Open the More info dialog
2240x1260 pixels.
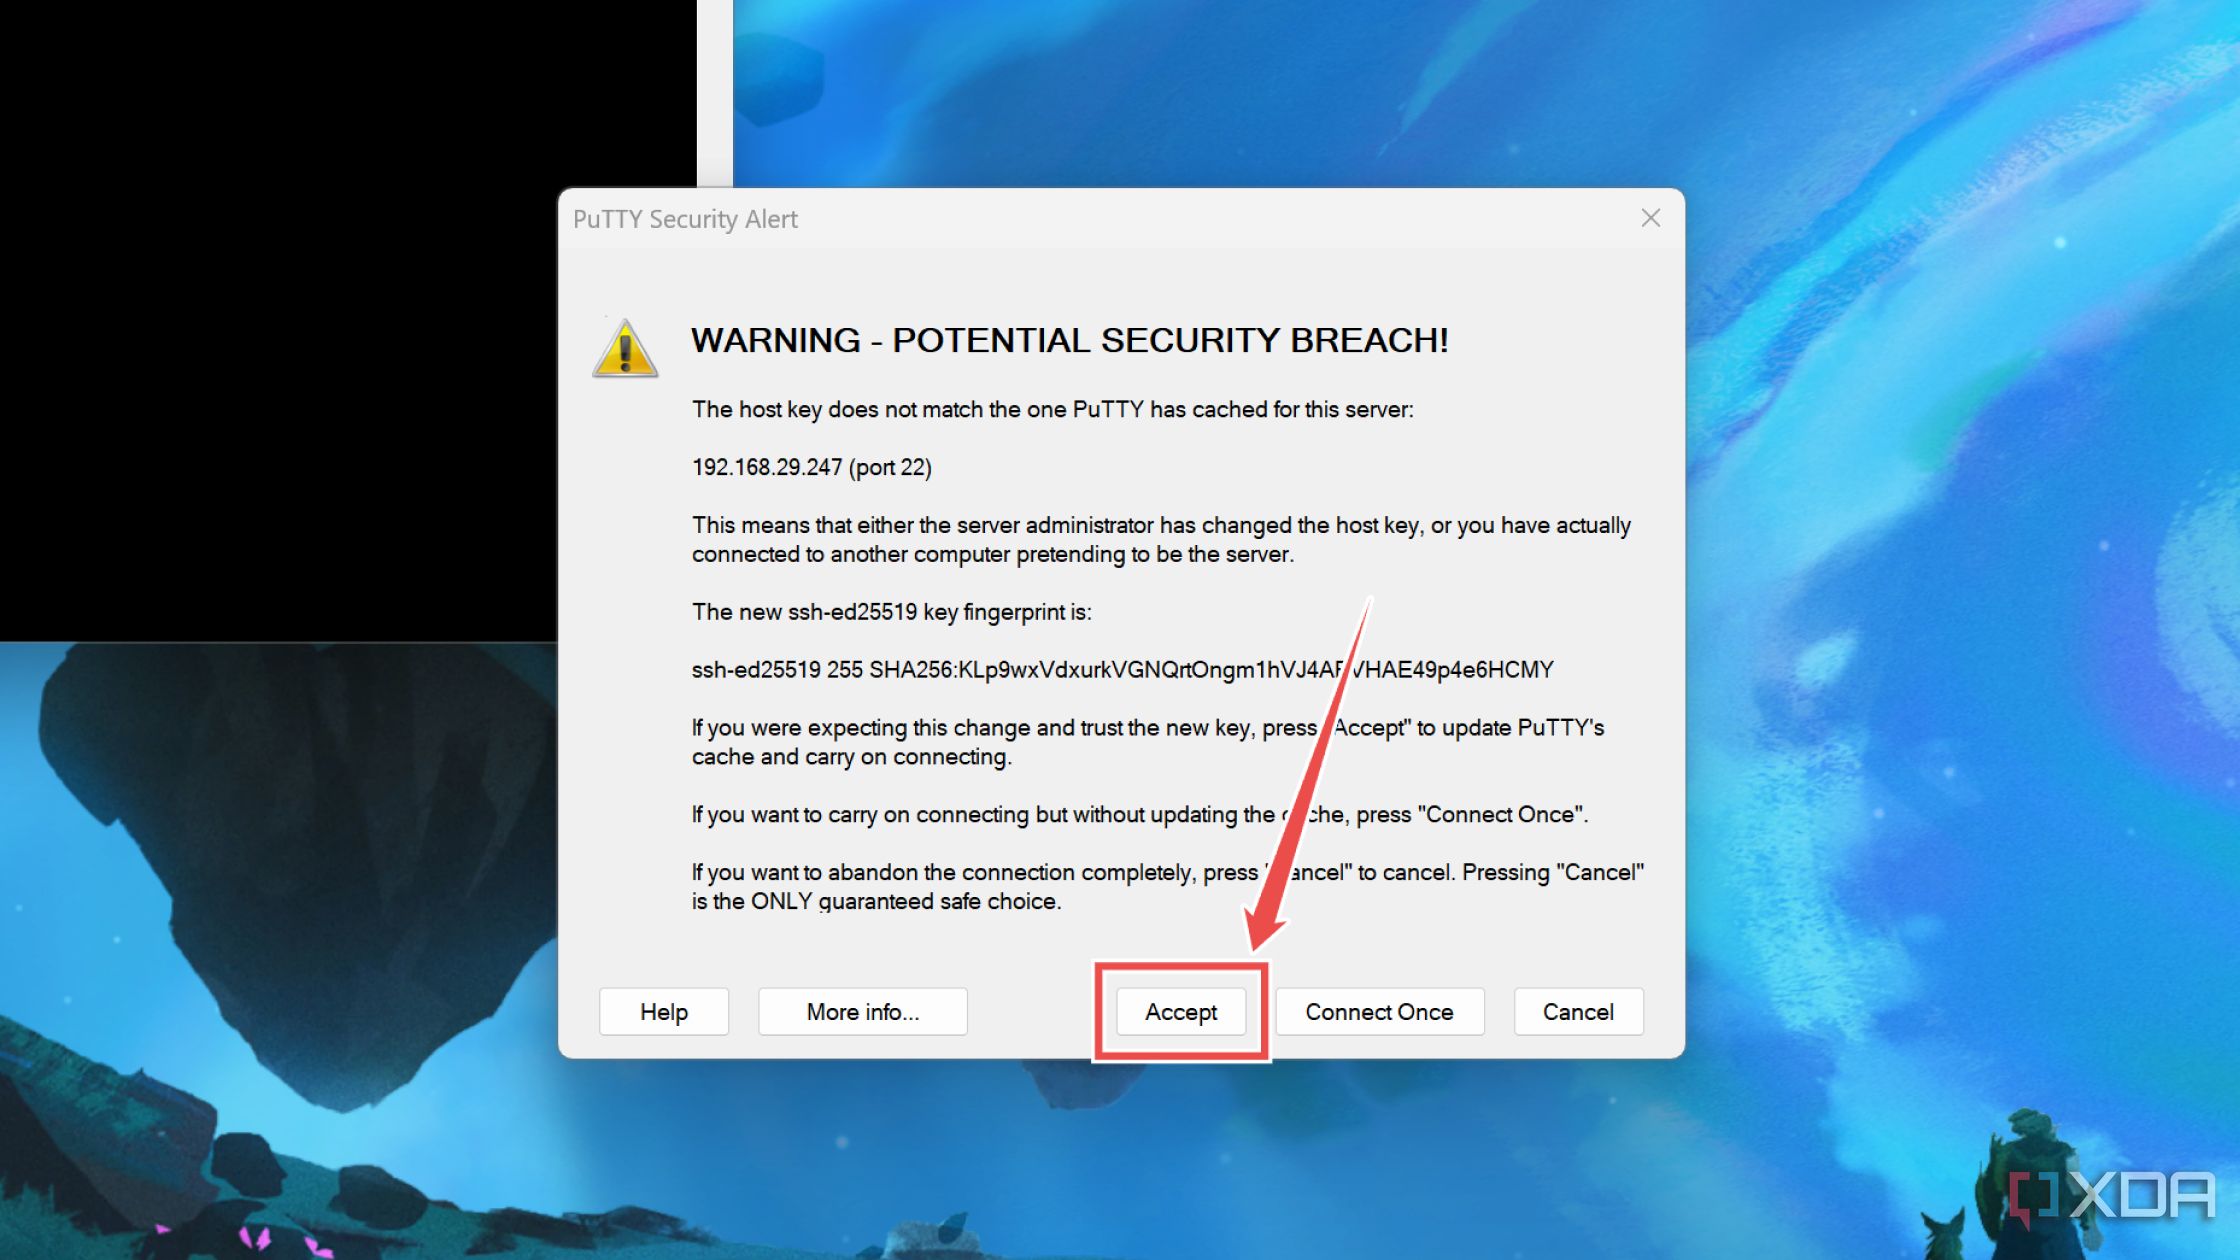[862, 1011]
